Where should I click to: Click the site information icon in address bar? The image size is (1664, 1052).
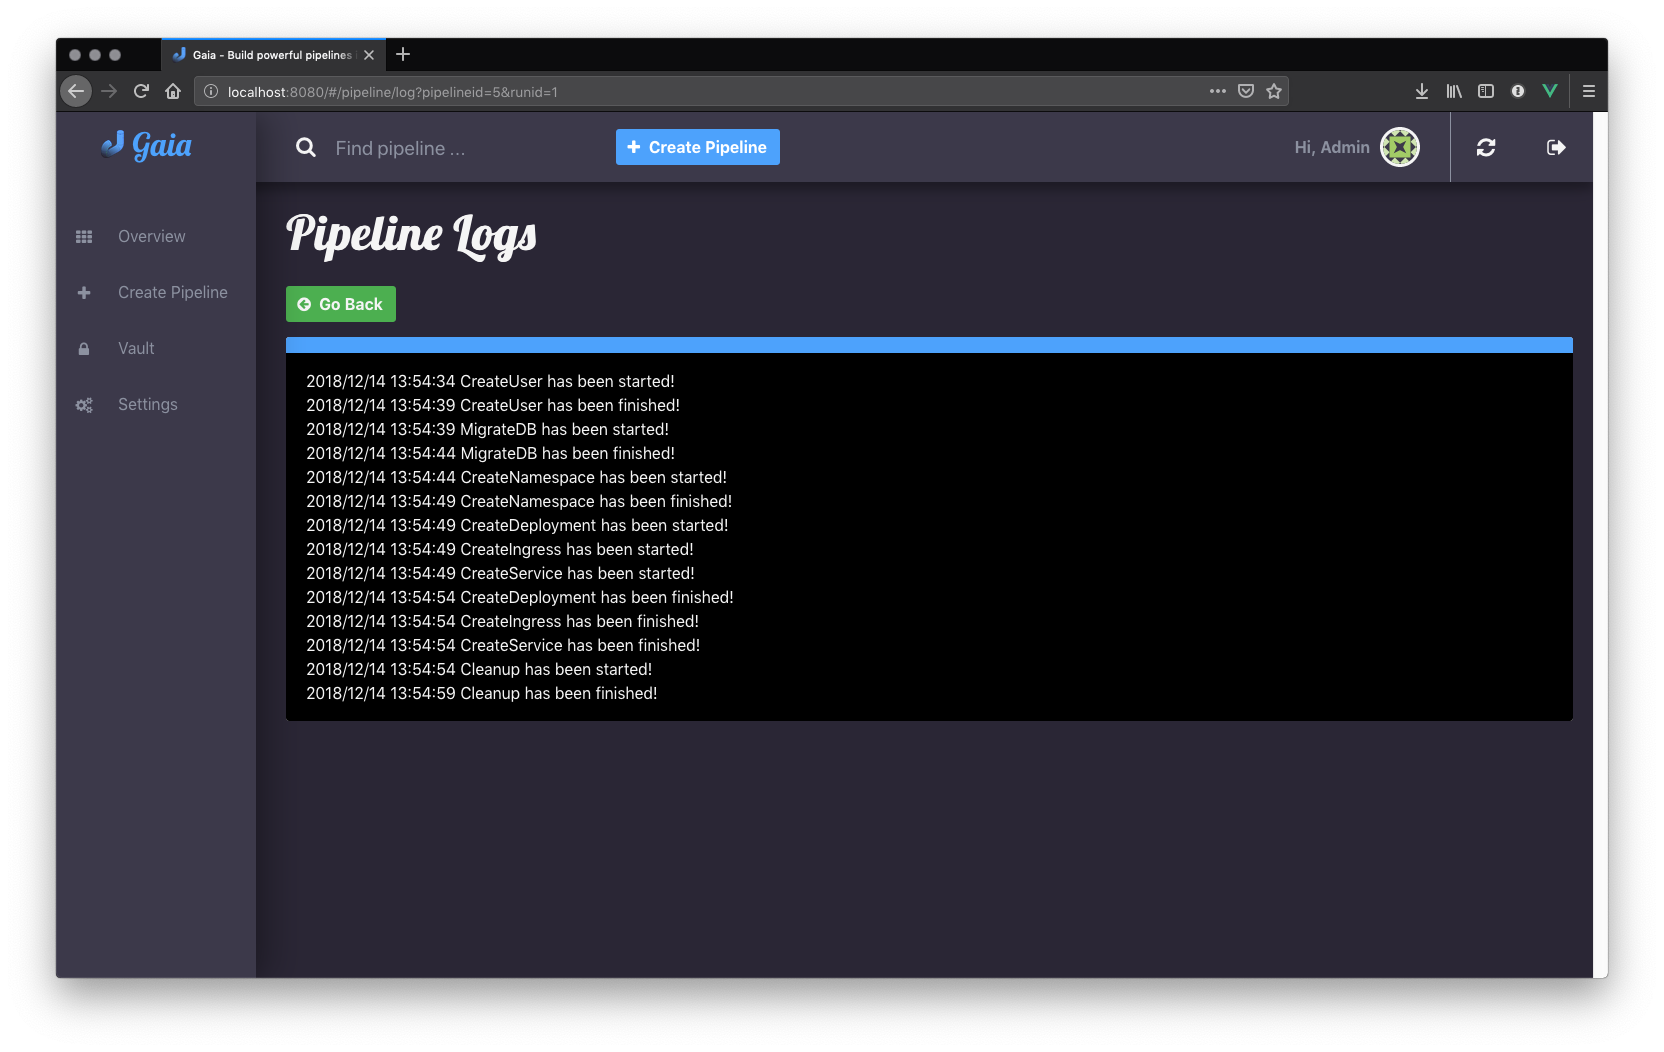click(x=211, y=91)
